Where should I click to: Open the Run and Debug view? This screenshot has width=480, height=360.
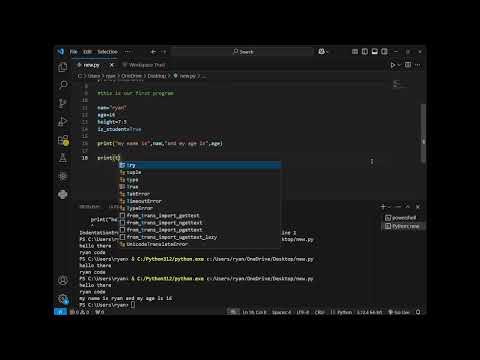[63, 121]
